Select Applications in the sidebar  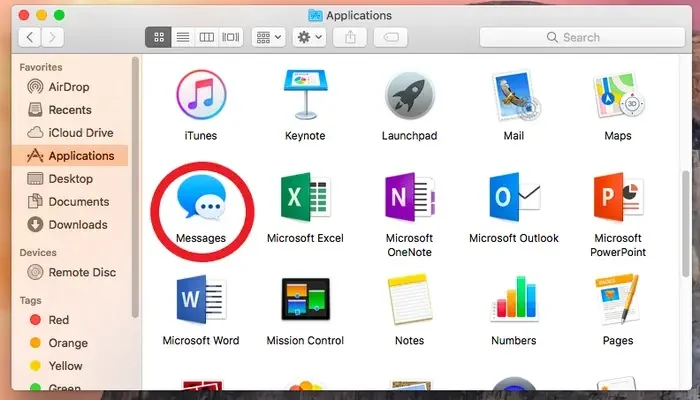pos(70,155)
